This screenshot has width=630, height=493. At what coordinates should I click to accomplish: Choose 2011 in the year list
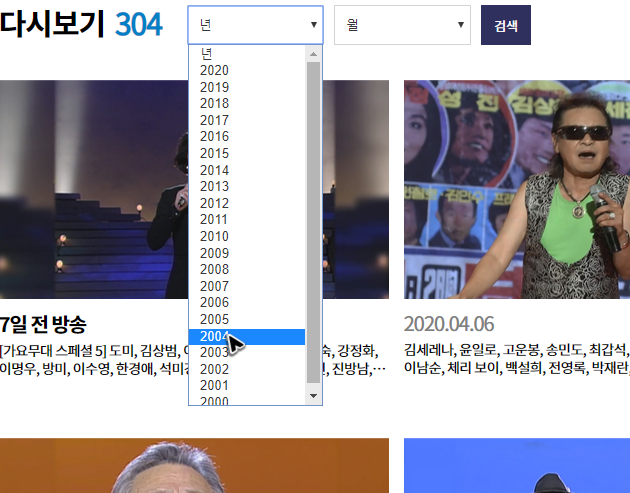click(x=247, y=220)
